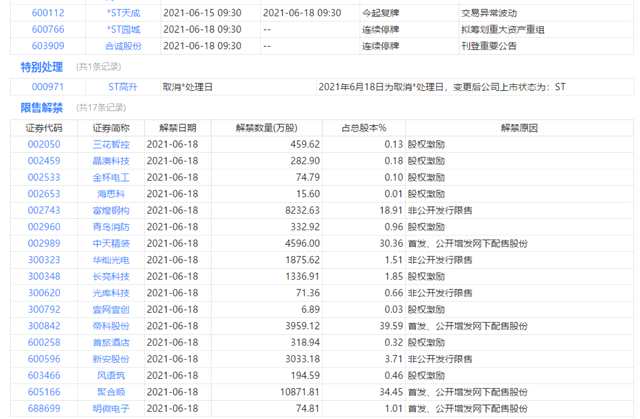Select the 取消*处理日 cell
This screenshot has width=640, height=419.
pos(188,87)
